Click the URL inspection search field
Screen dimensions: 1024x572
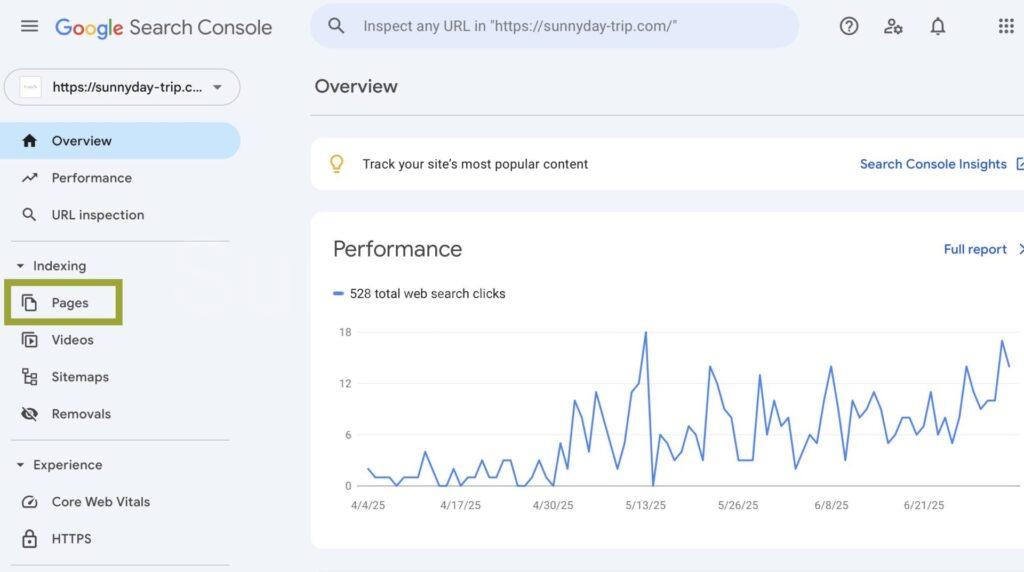[x=555, y=26]
